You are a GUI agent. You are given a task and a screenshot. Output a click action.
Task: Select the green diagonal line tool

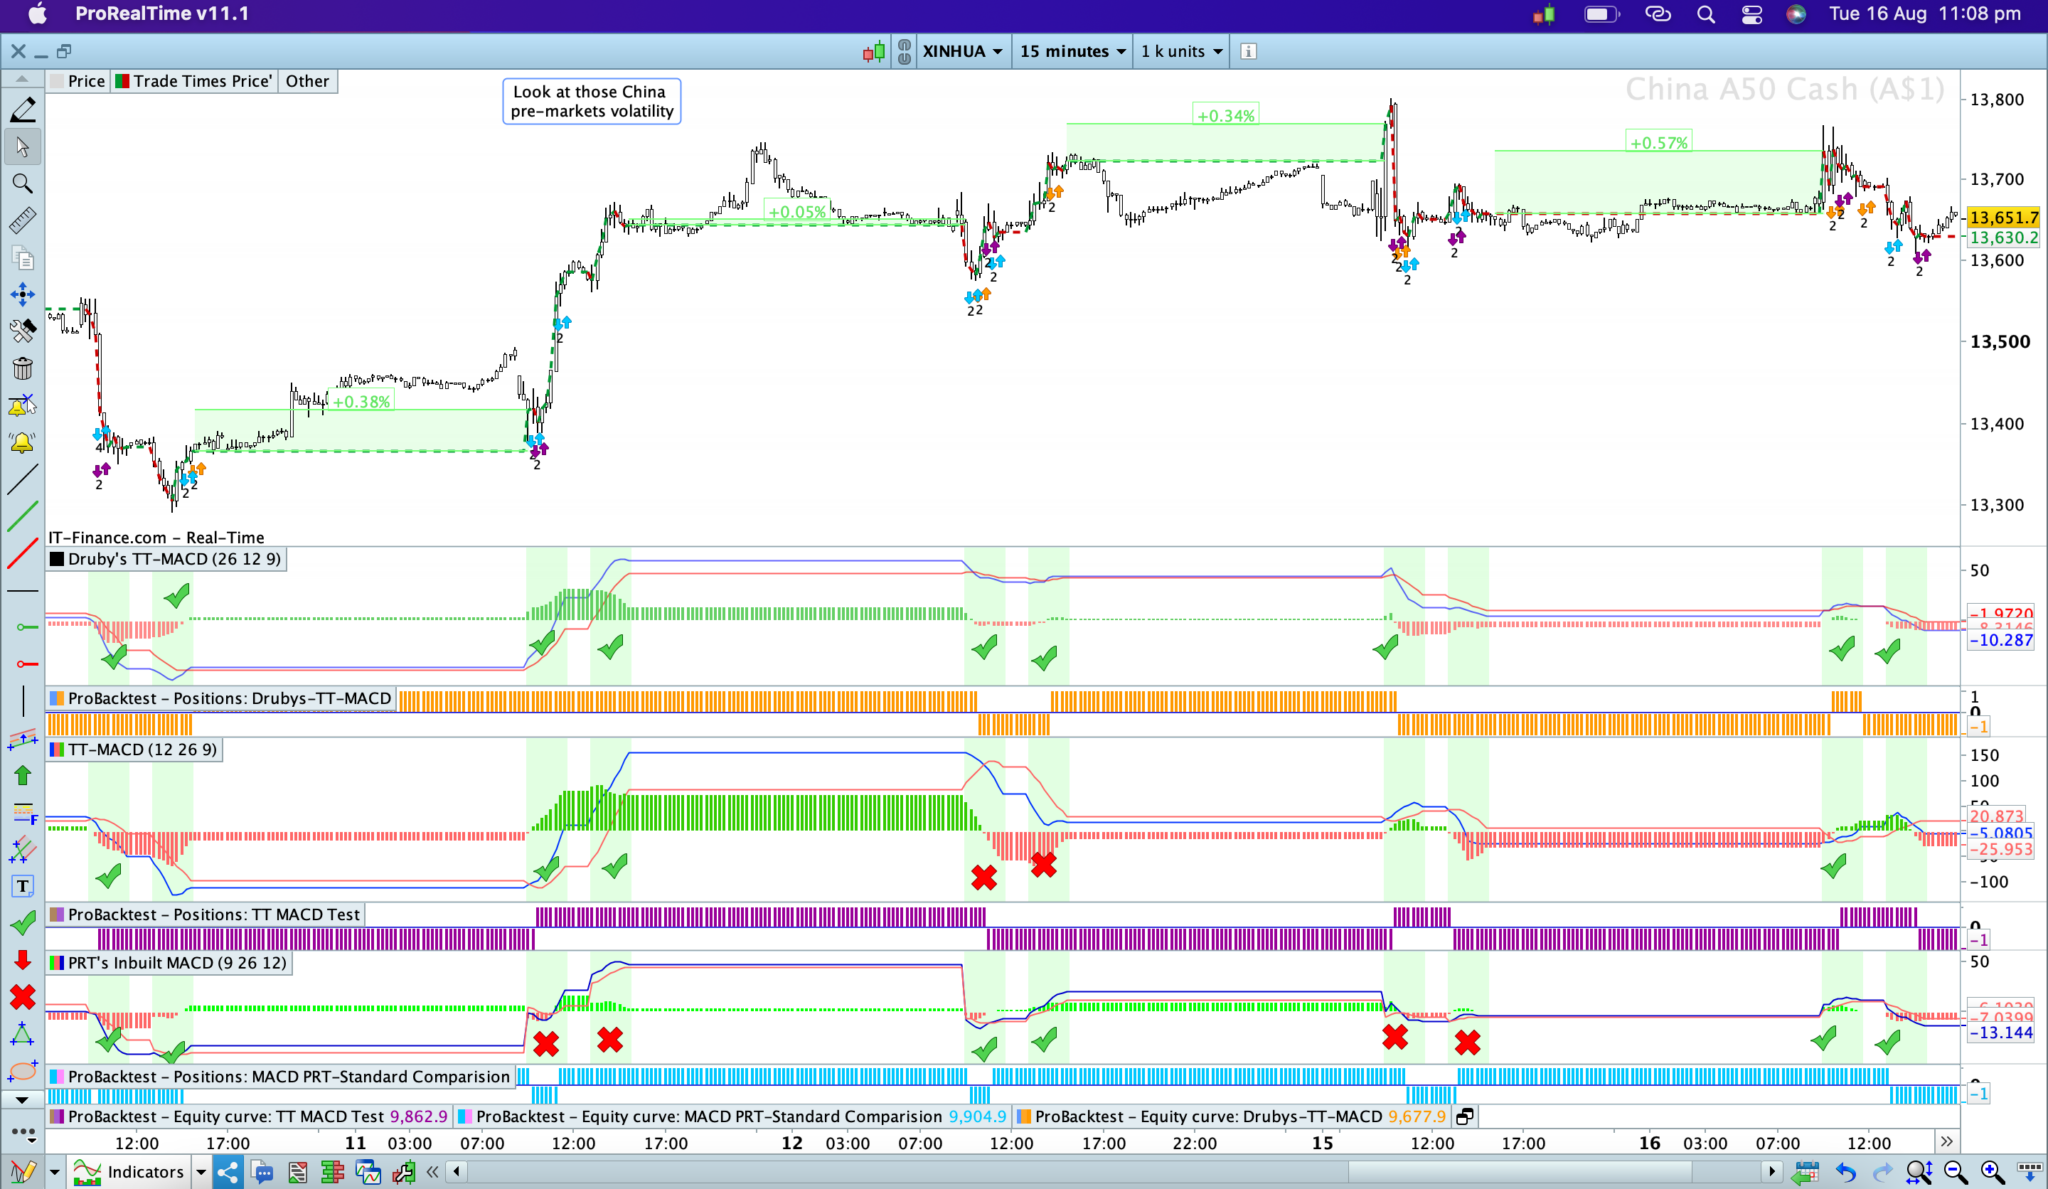22,516
